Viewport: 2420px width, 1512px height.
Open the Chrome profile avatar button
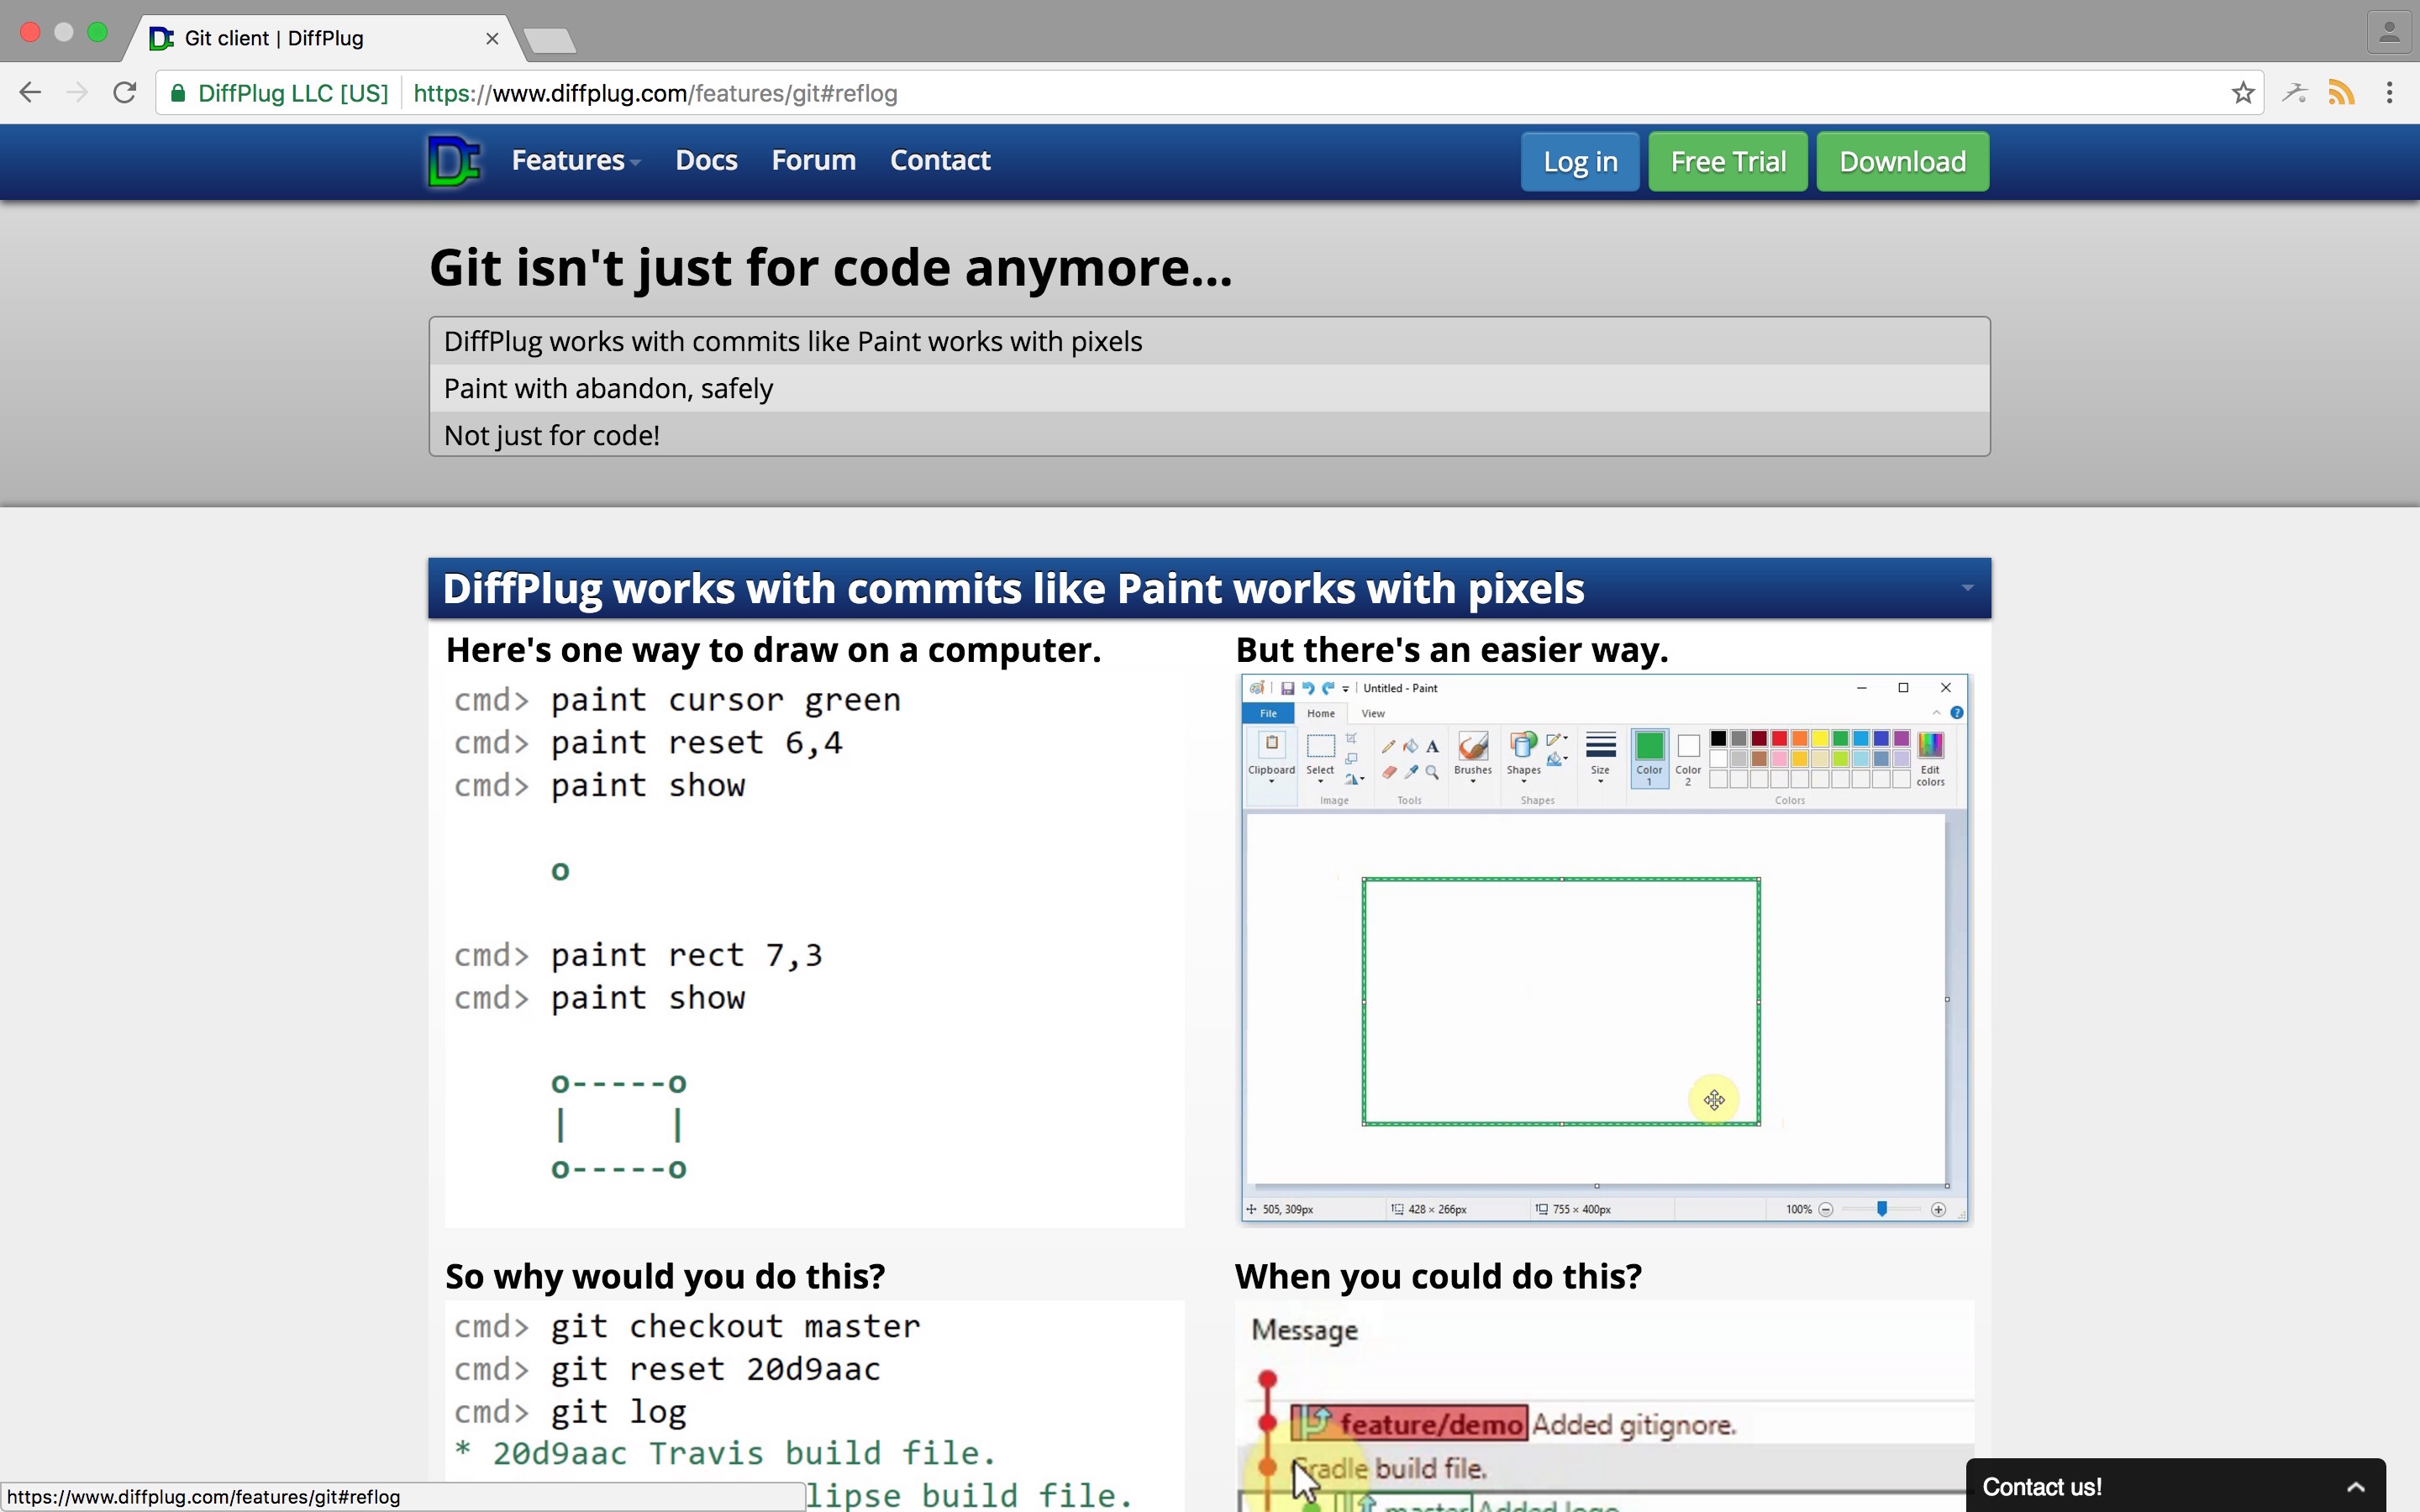(x=2389, y=33)
